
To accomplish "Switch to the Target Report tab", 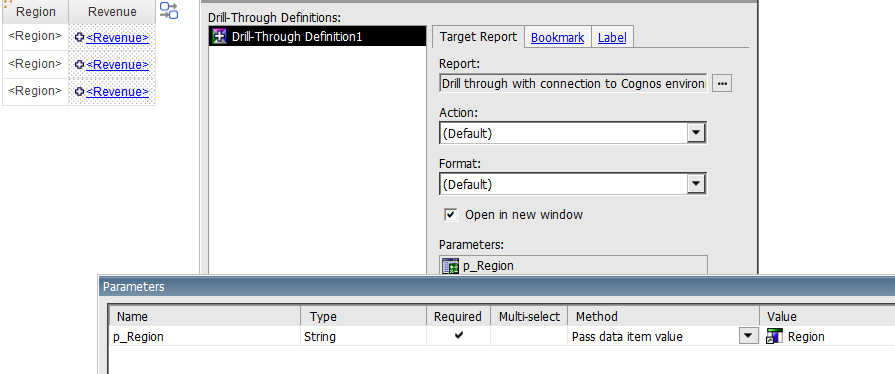I will pos(478,37).
